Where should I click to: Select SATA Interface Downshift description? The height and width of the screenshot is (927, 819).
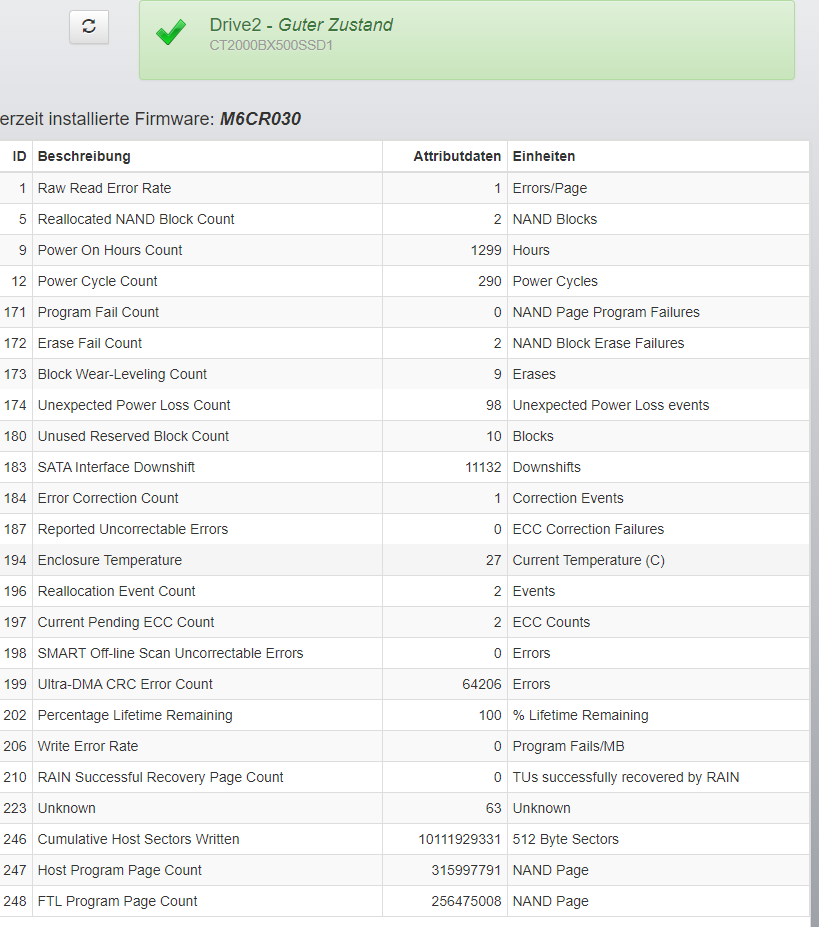pos(116,468)
